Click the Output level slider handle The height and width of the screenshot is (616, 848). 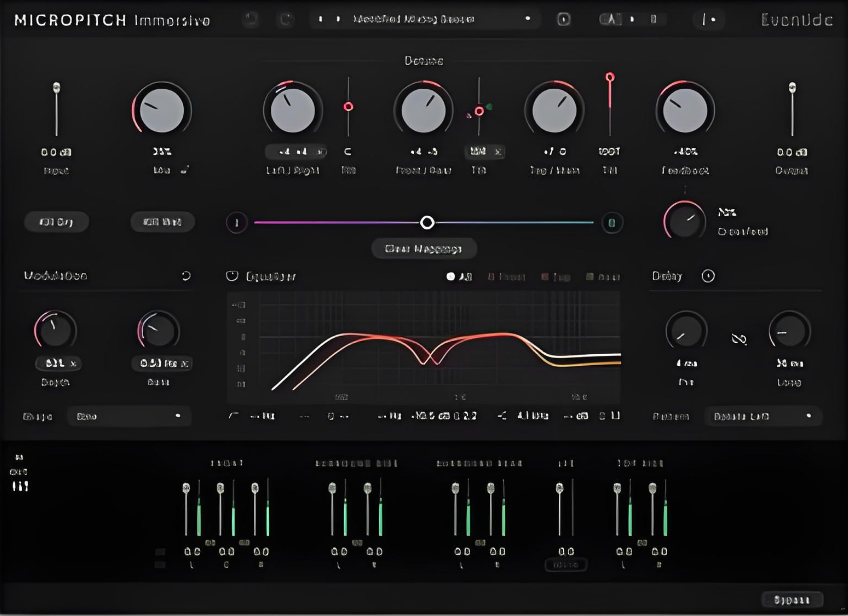tap(792, 87)
